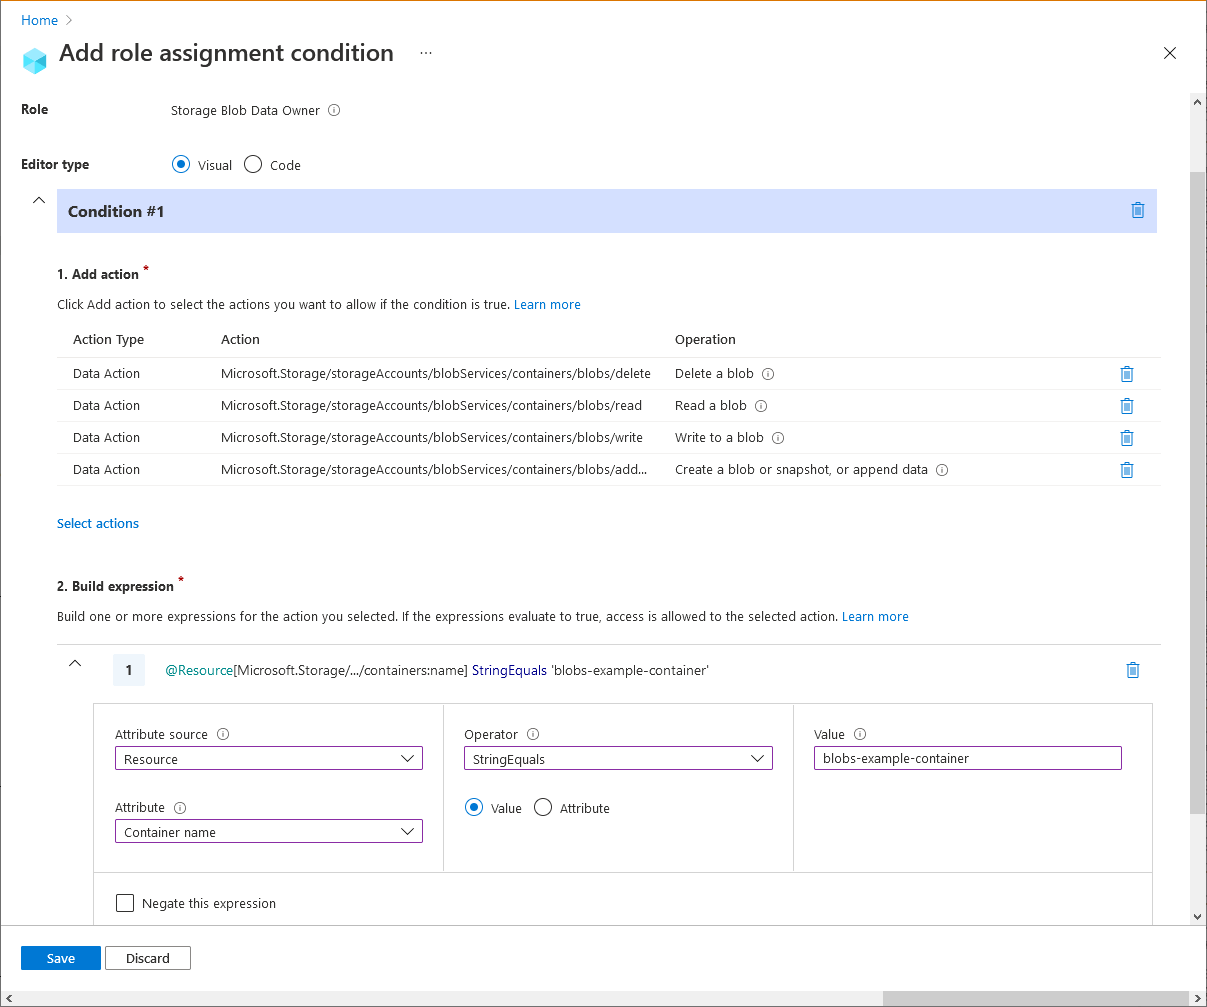Open the Container name Attribute dropdown

pos(268,831)
